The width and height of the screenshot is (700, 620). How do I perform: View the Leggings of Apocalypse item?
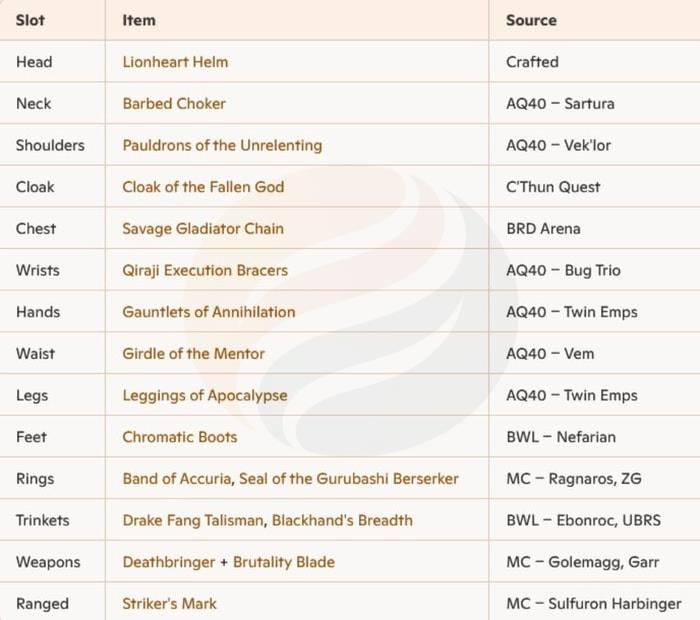tap(205, 395)
